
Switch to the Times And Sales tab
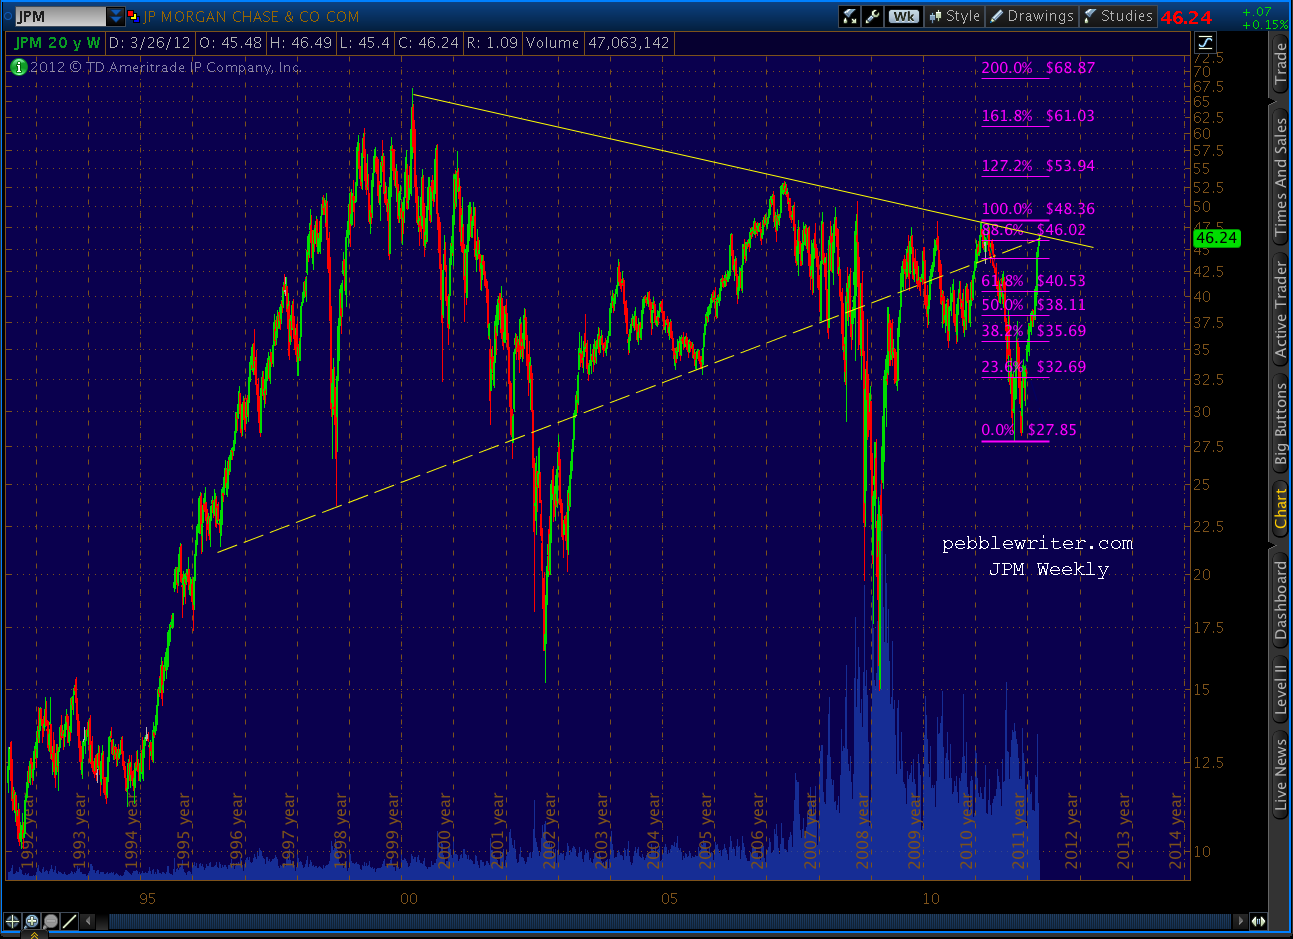(x=1280, y=177)
